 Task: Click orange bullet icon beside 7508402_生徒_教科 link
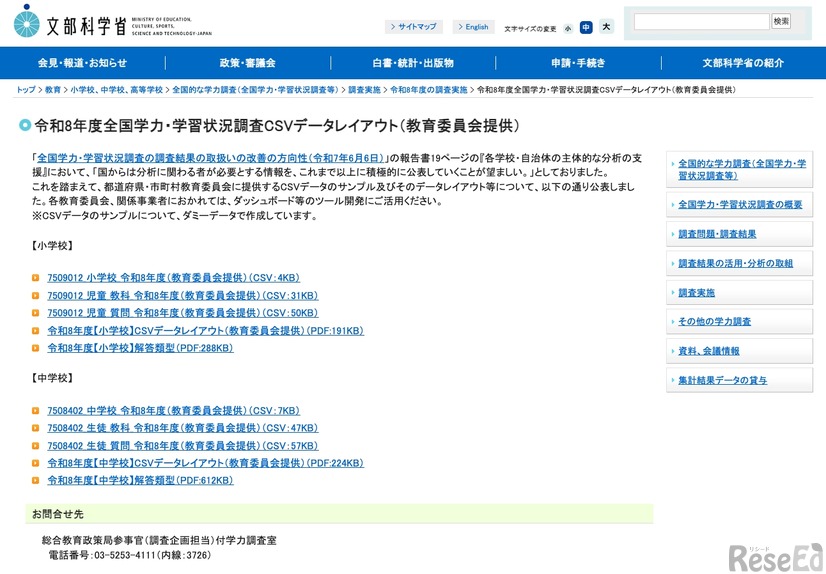[35, 428]
